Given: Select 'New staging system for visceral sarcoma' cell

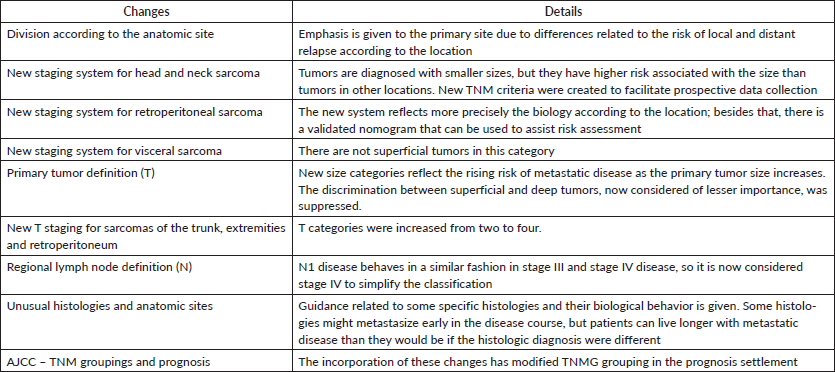Looking at the screenshot, I should click(146, 151).
